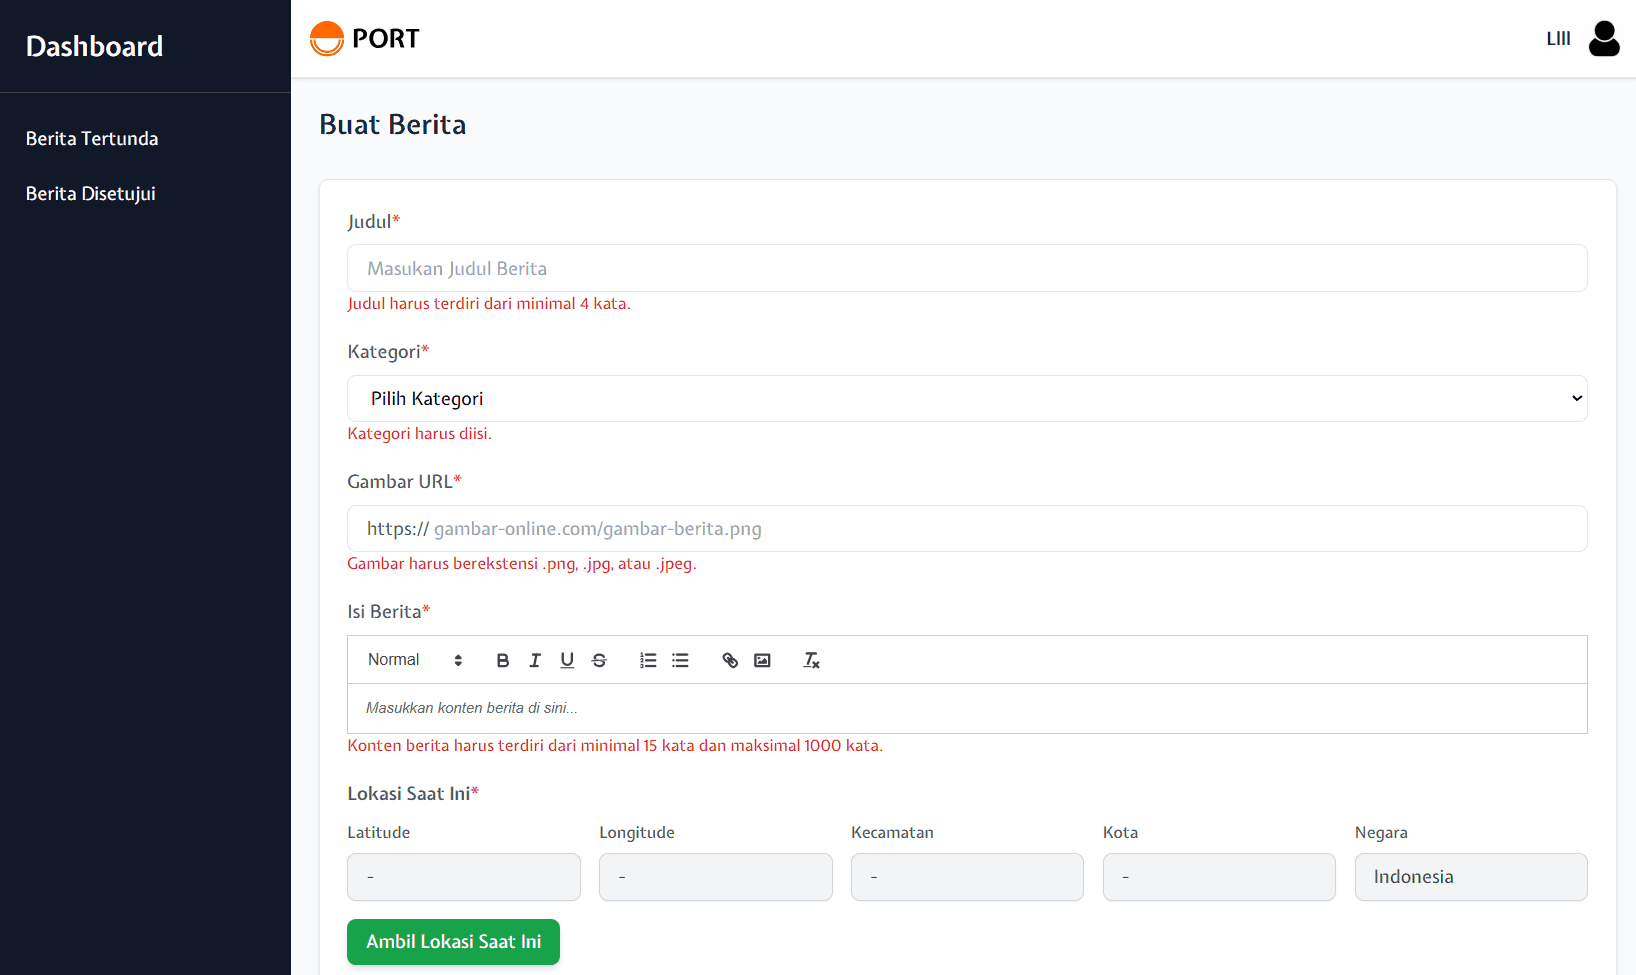This screenshot has width=1636, height=975.
Task: Toggle strikethrough formatting in the editor
Action: tap(599, 660)
